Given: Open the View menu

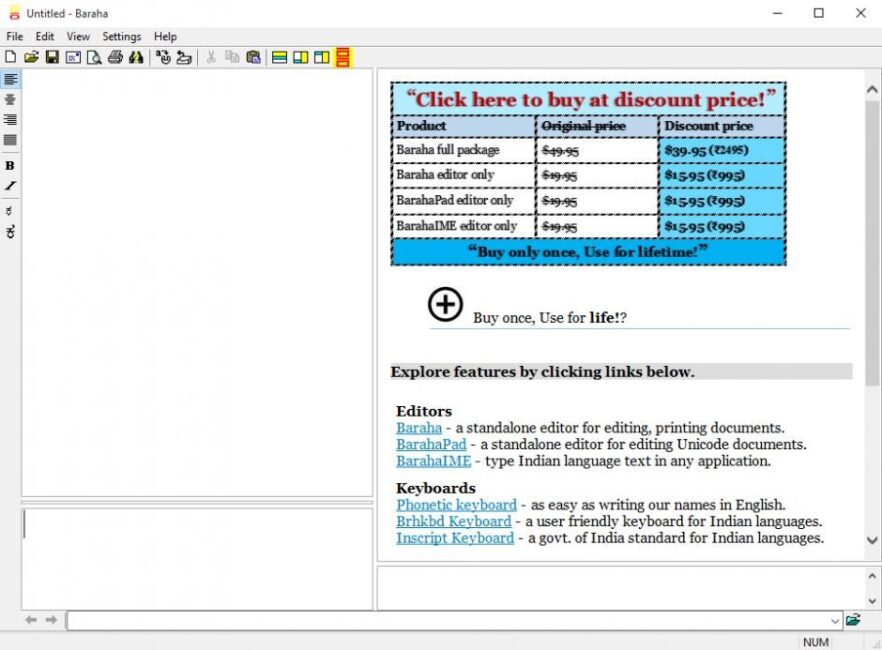Looking at the screenshot, I should (78, 36).
